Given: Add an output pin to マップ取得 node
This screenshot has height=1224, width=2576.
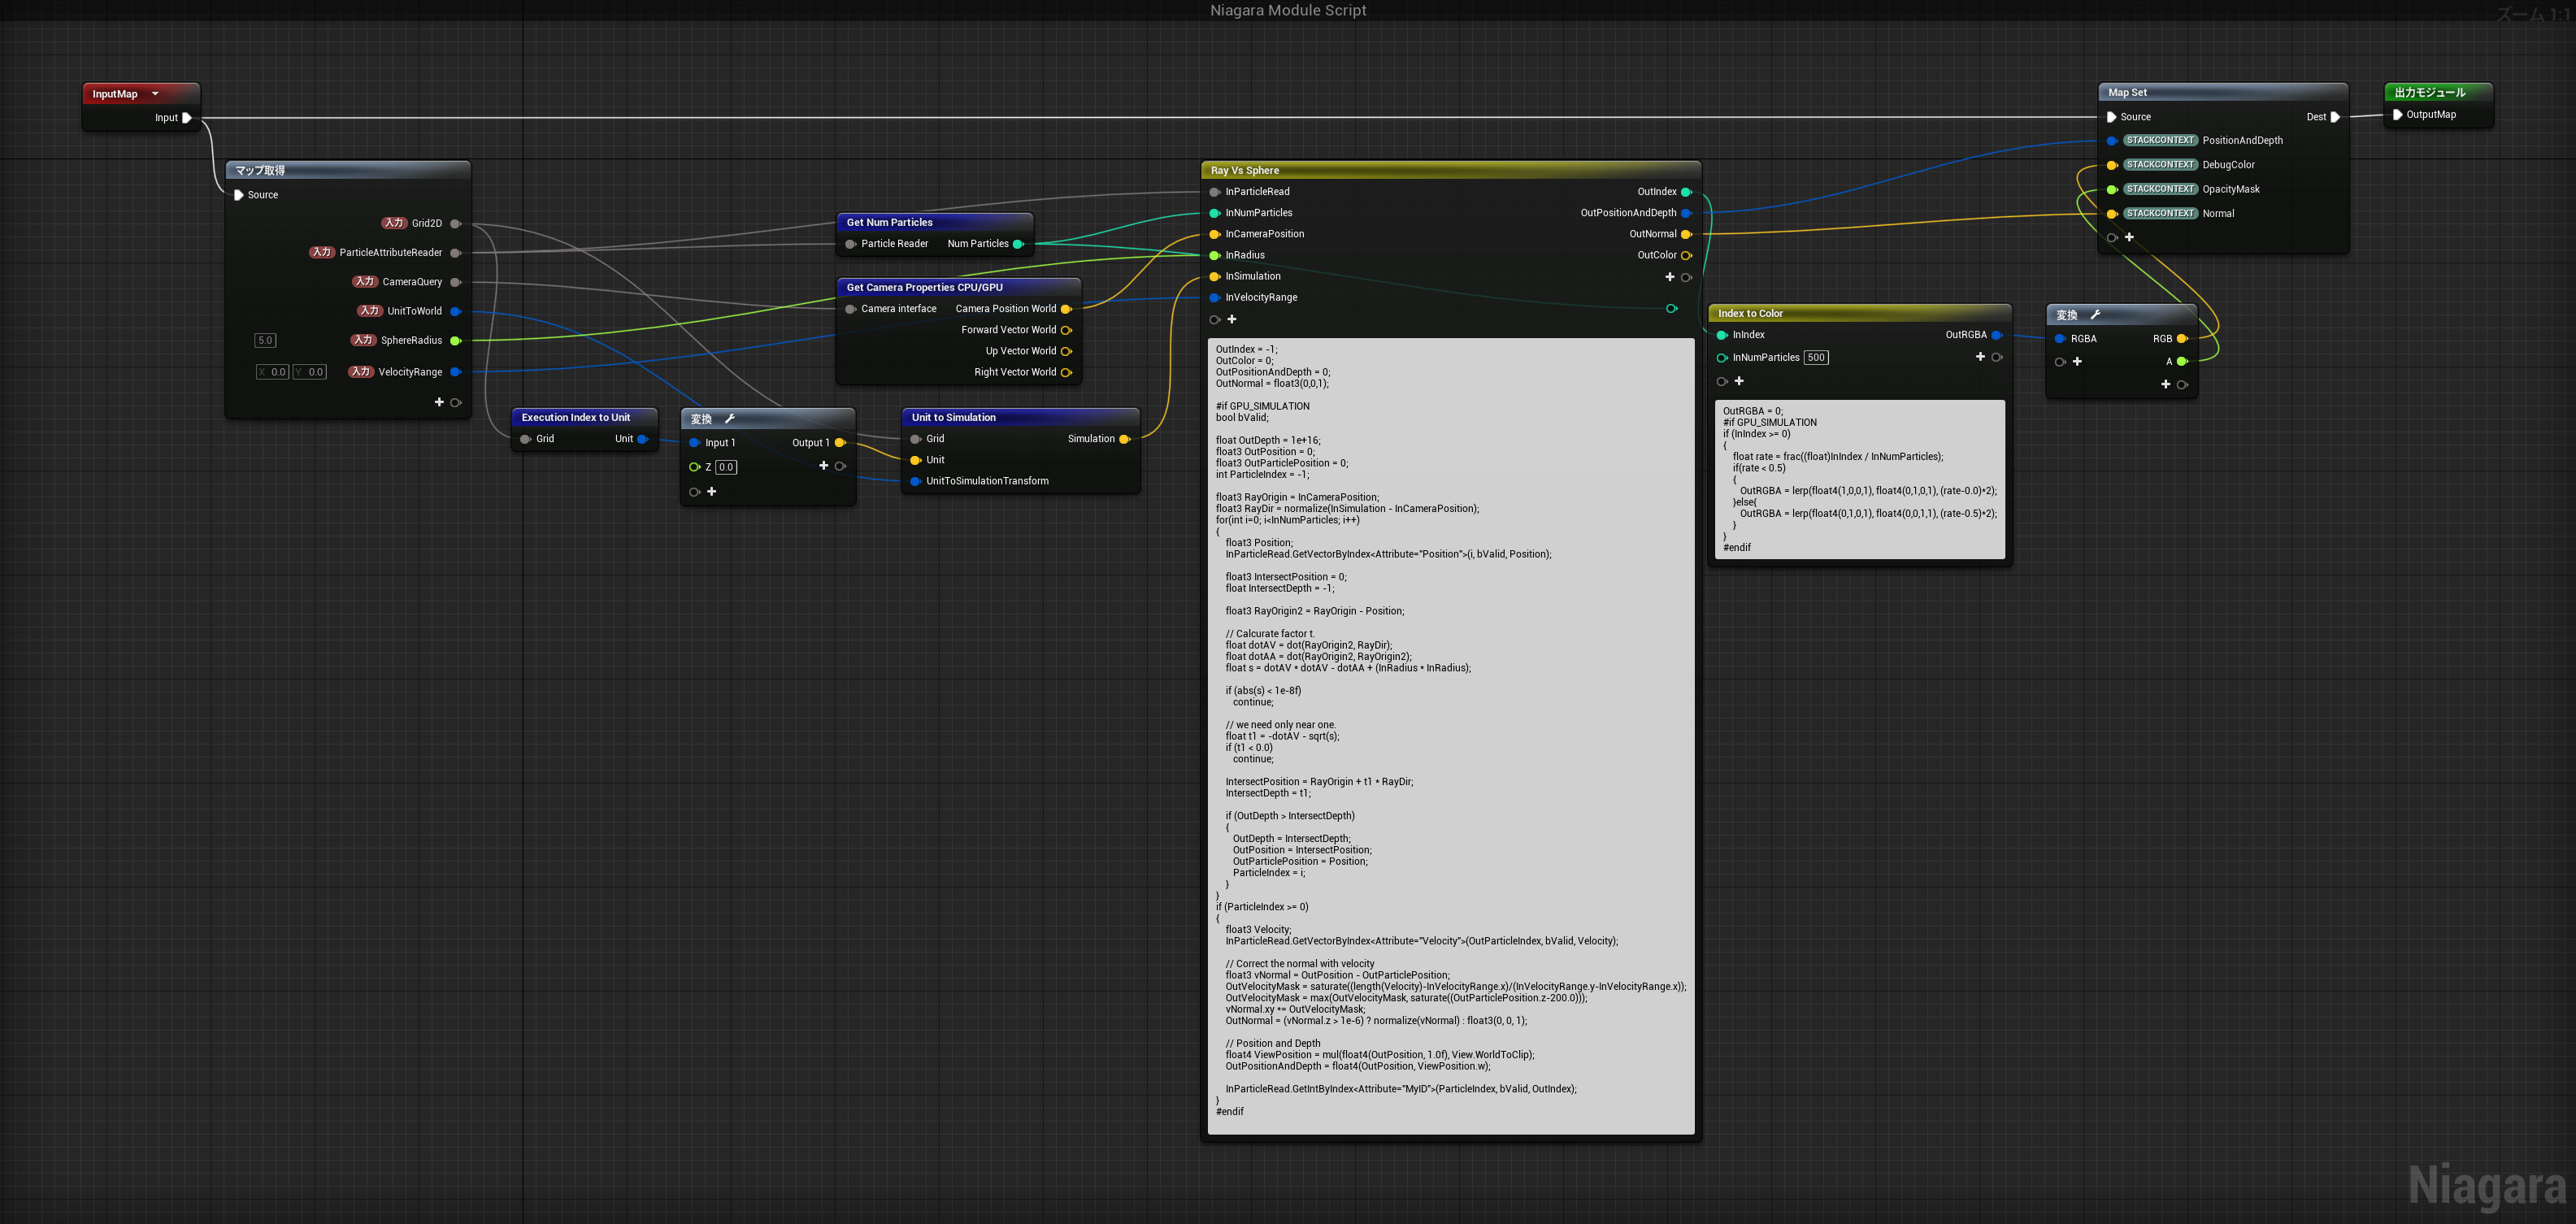Looking at the screenshot, I should click(439, 402).
